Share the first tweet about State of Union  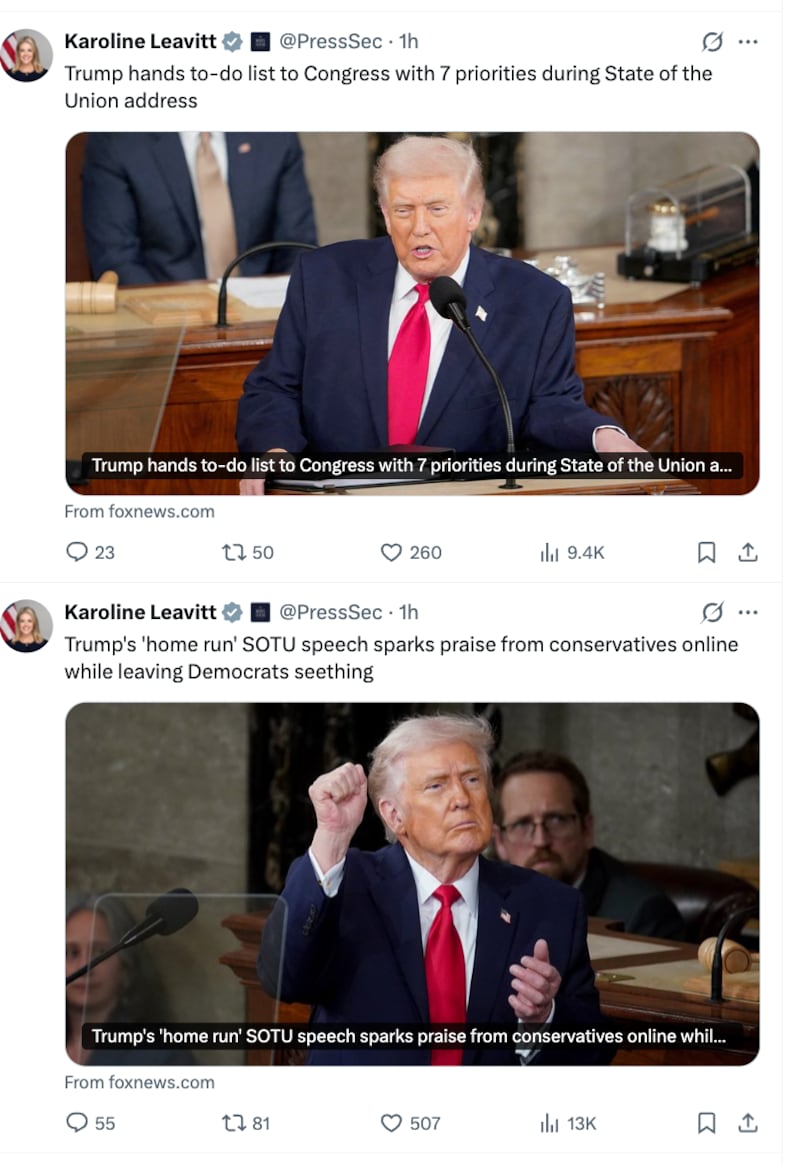tap(748, 552)
